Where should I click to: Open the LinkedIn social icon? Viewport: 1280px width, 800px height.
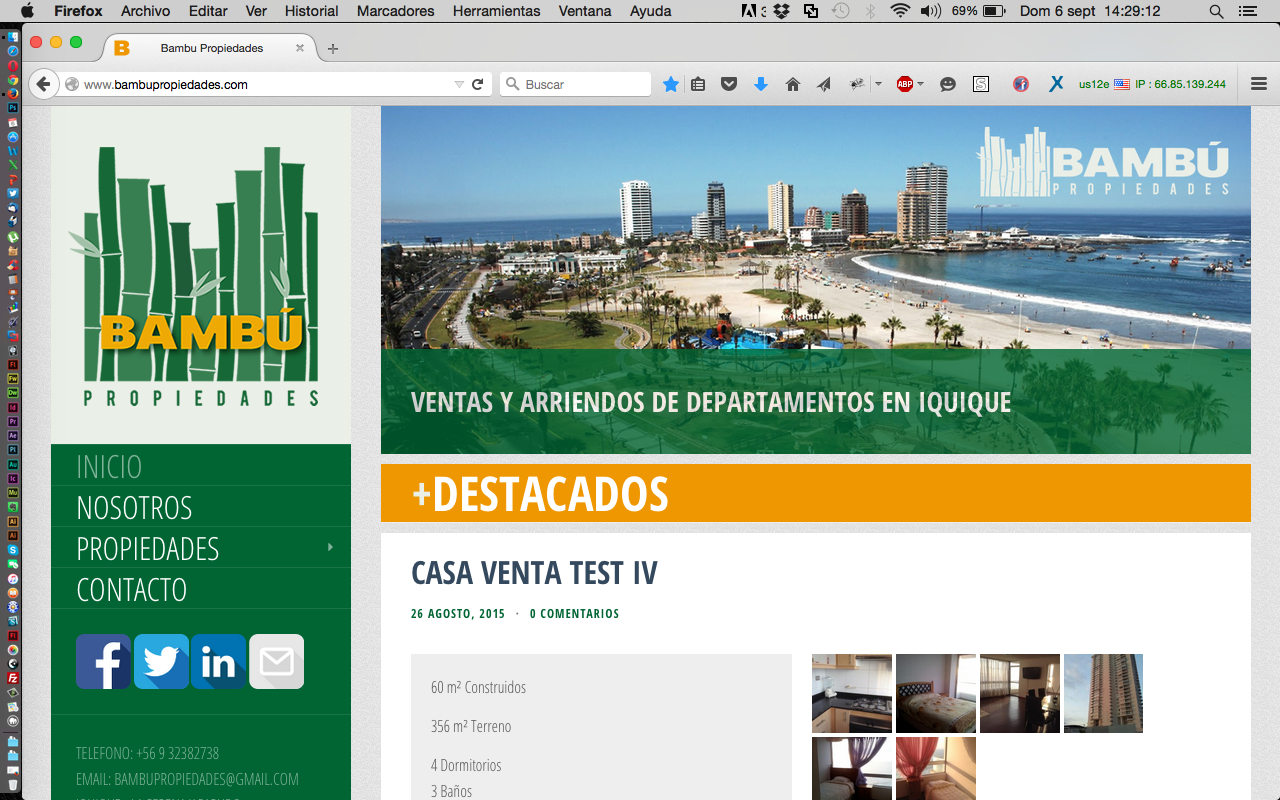point(218,661)
